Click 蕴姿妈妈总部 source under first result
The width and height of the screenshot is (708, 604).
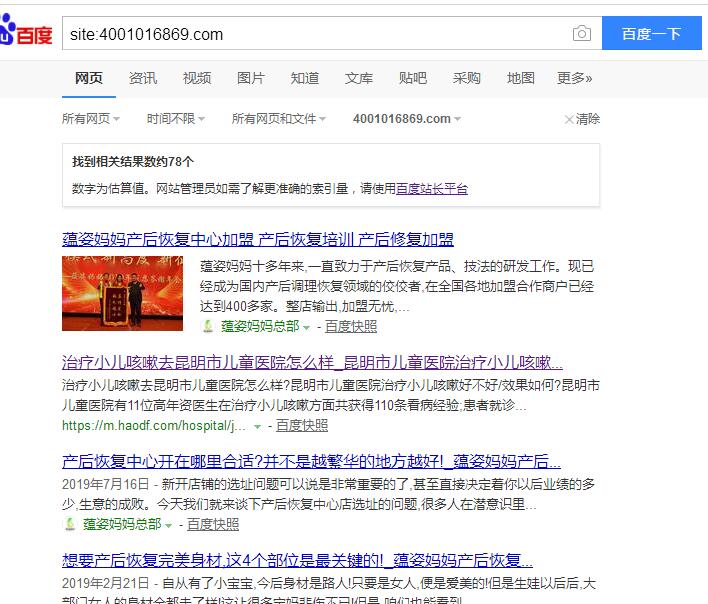260,326
